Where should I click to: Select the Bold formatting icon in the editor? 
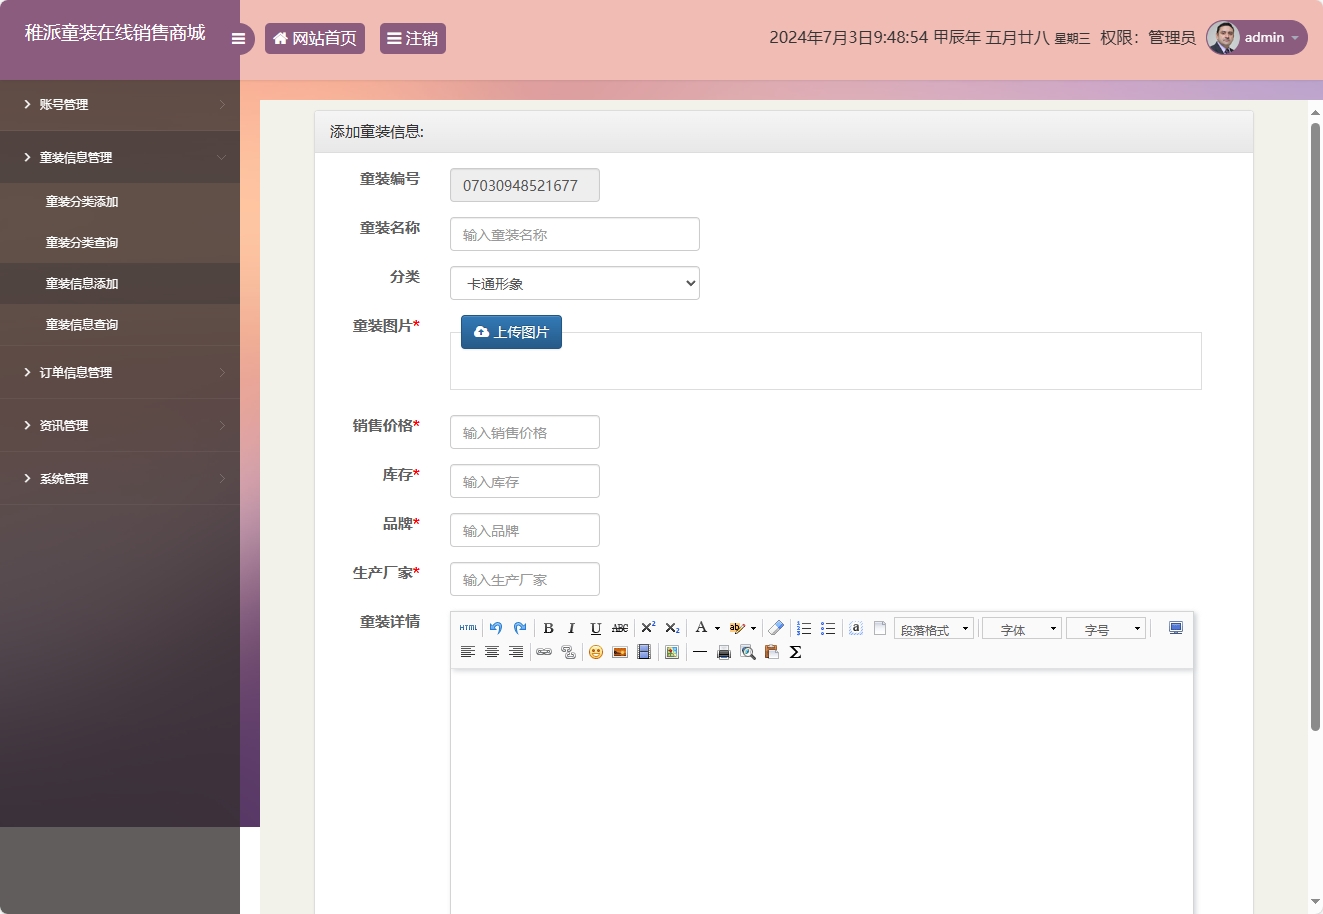pos(548,628)
